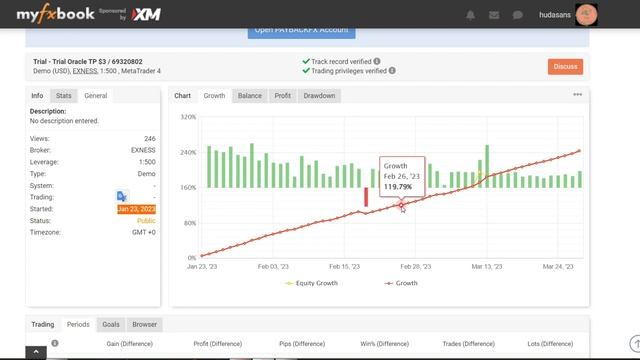
Task: Click the myfxbook logo
Action: (56, 14)
